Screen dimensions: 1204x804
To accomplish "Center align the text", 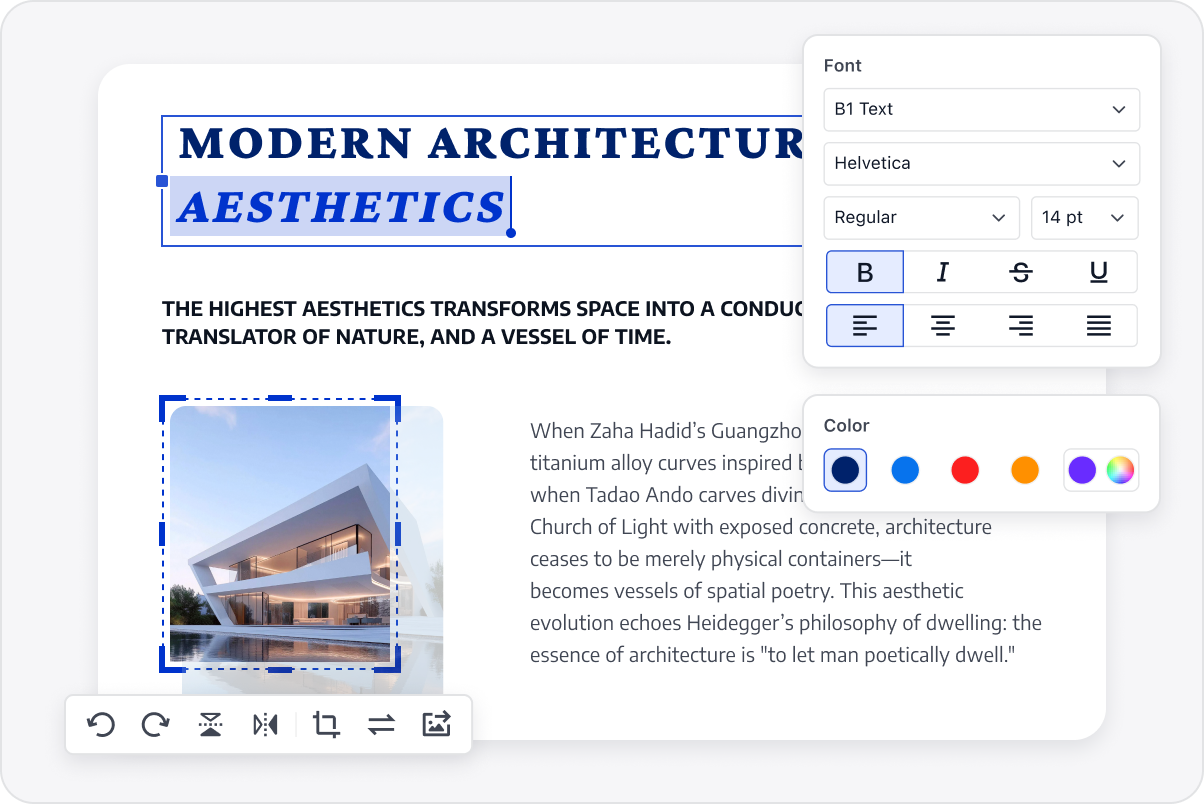I will (942, 326).
